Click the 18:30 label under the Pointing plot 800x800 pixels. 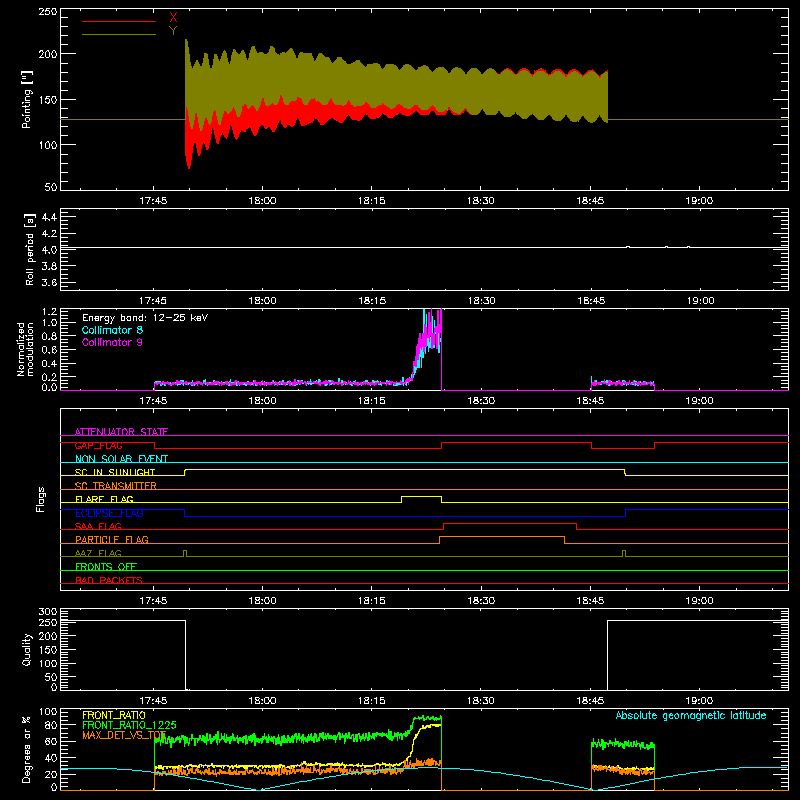tap(481, 201)
